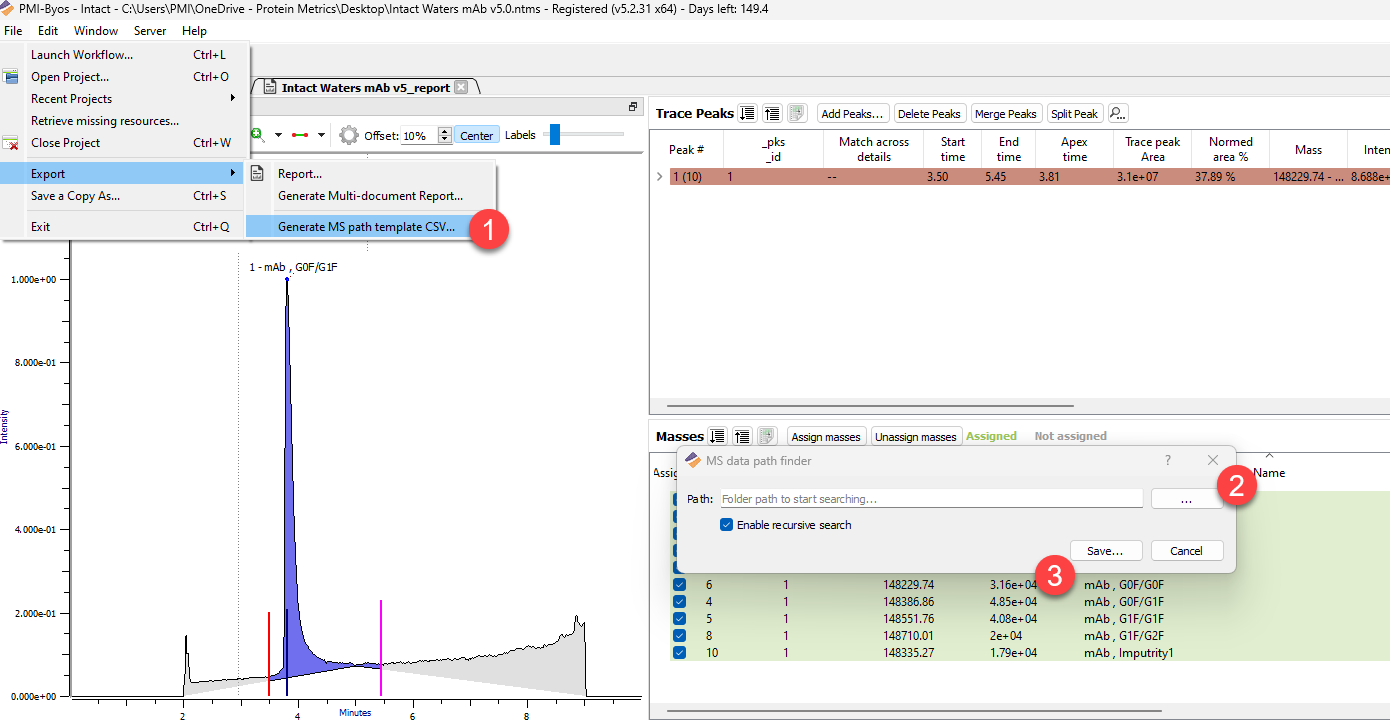Click the Trace Peaks search magnifier icon

pos(1117,114)
